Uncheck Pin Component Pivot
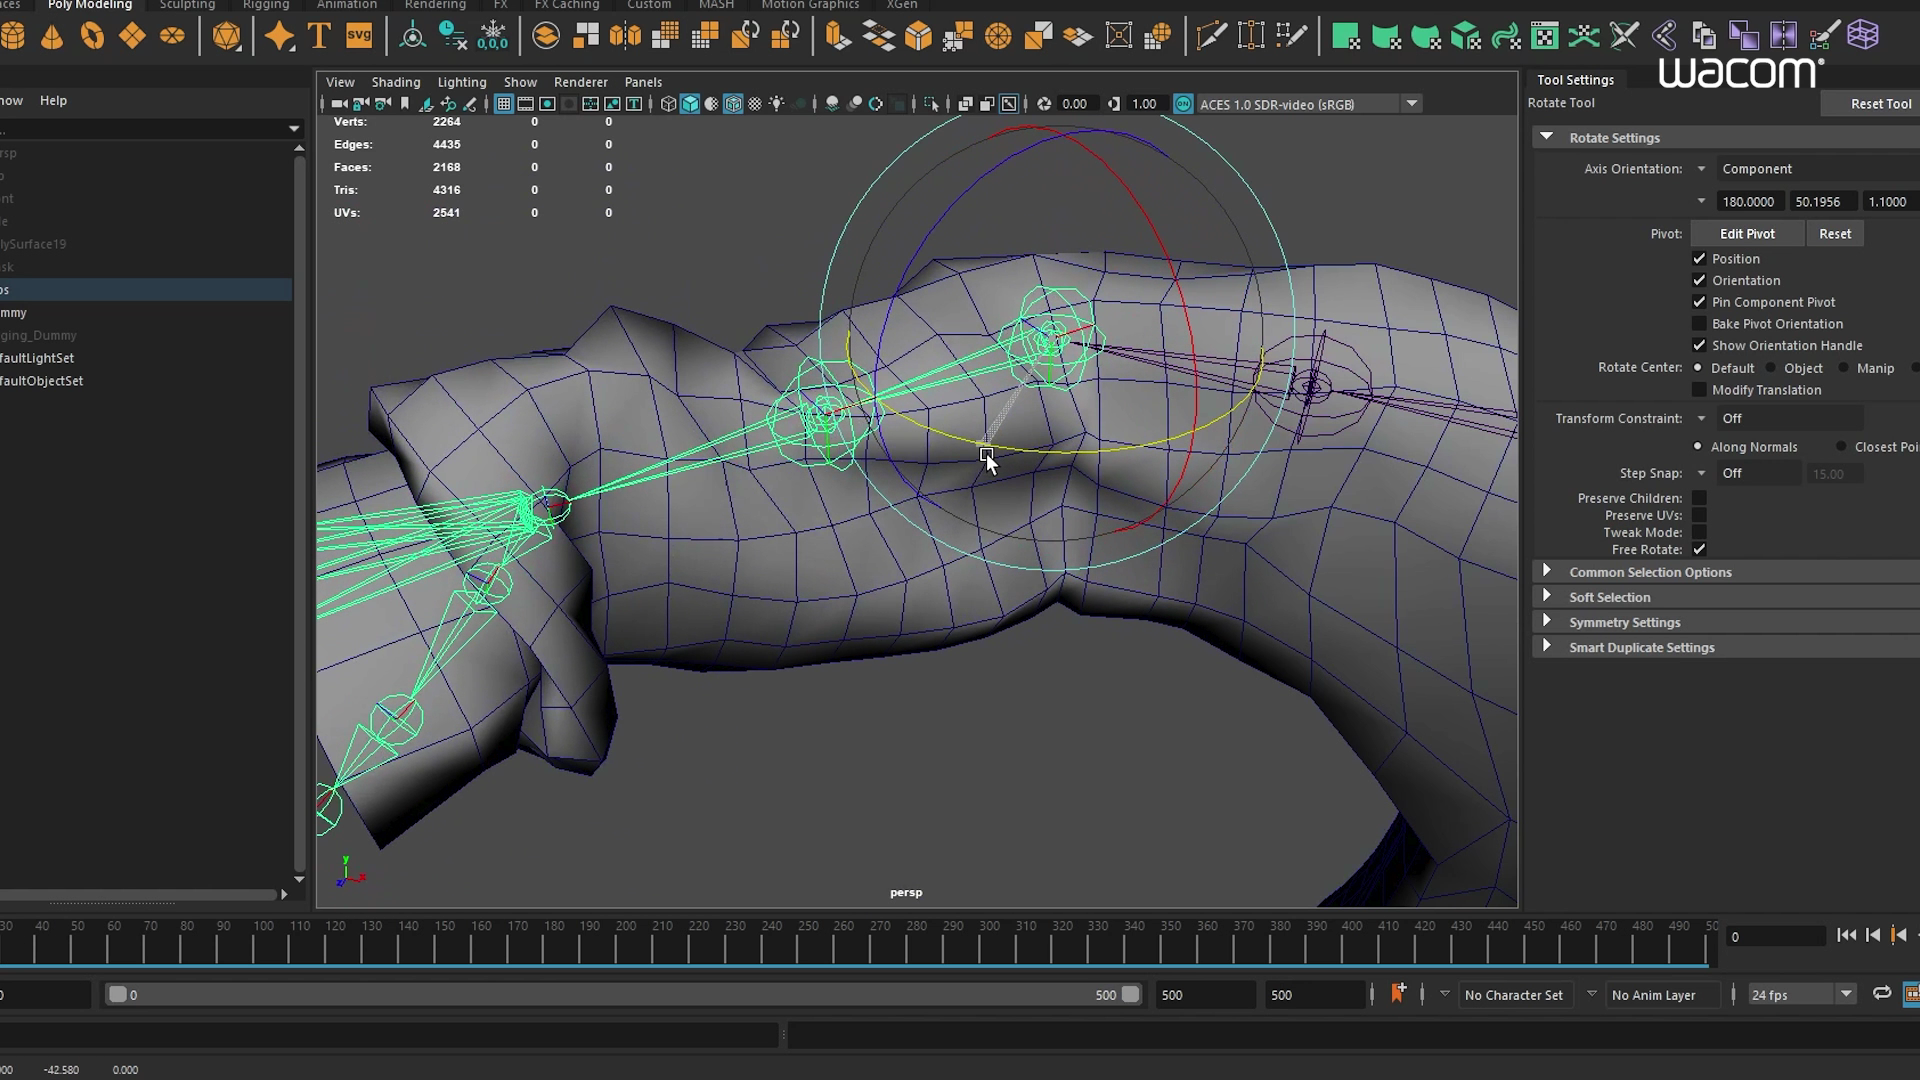 (x=1699, y=302)
